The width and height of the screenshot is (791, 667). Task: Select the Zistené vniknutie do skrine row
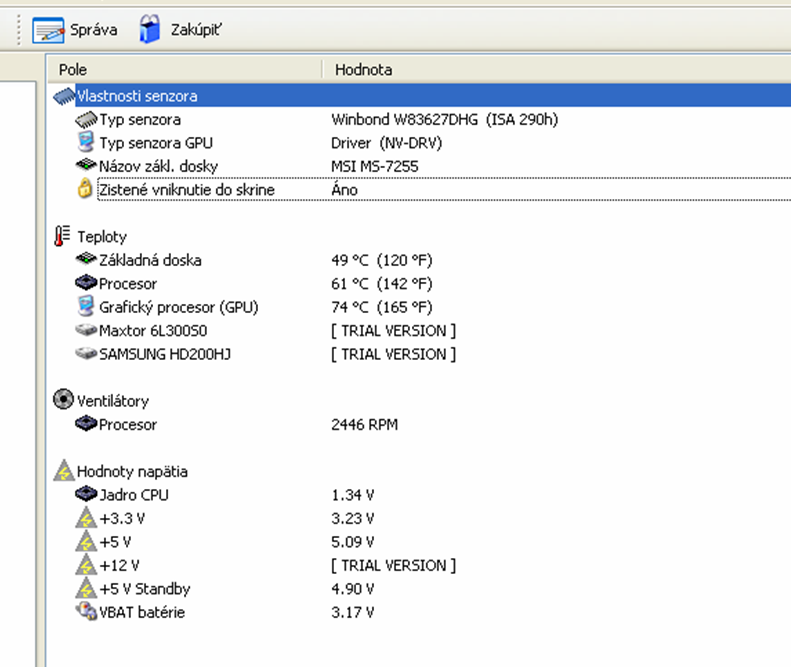pyautogui.click(x=444, y=190)
